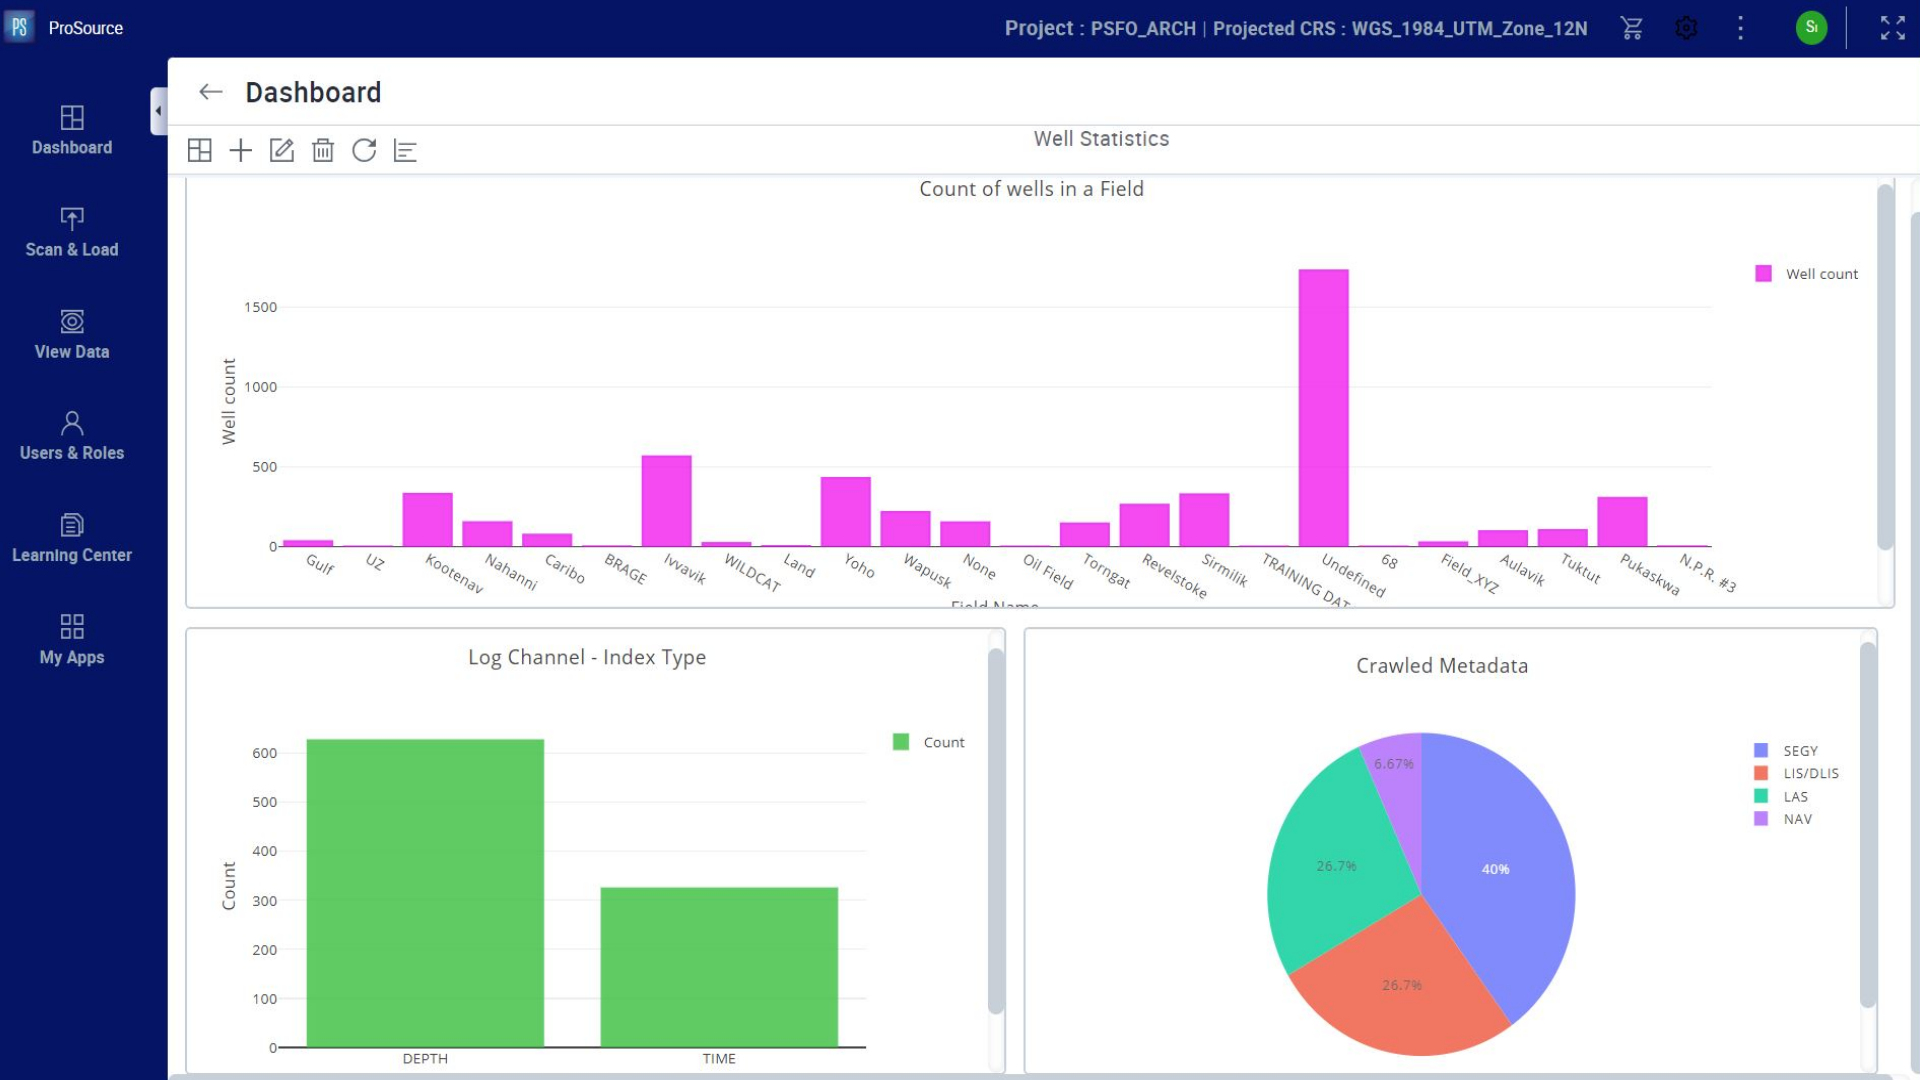Open the Si user account menu
The image size is (1920, 1080).
click(x=1812, y=28)
